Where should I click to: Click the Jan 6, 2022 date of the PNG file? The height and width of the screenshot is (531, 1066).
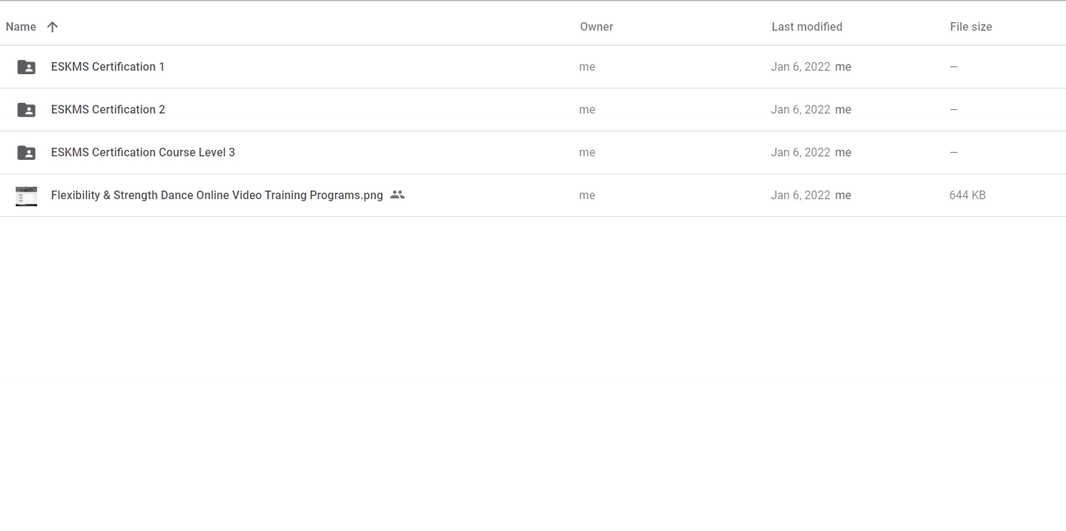click(800, 195)
